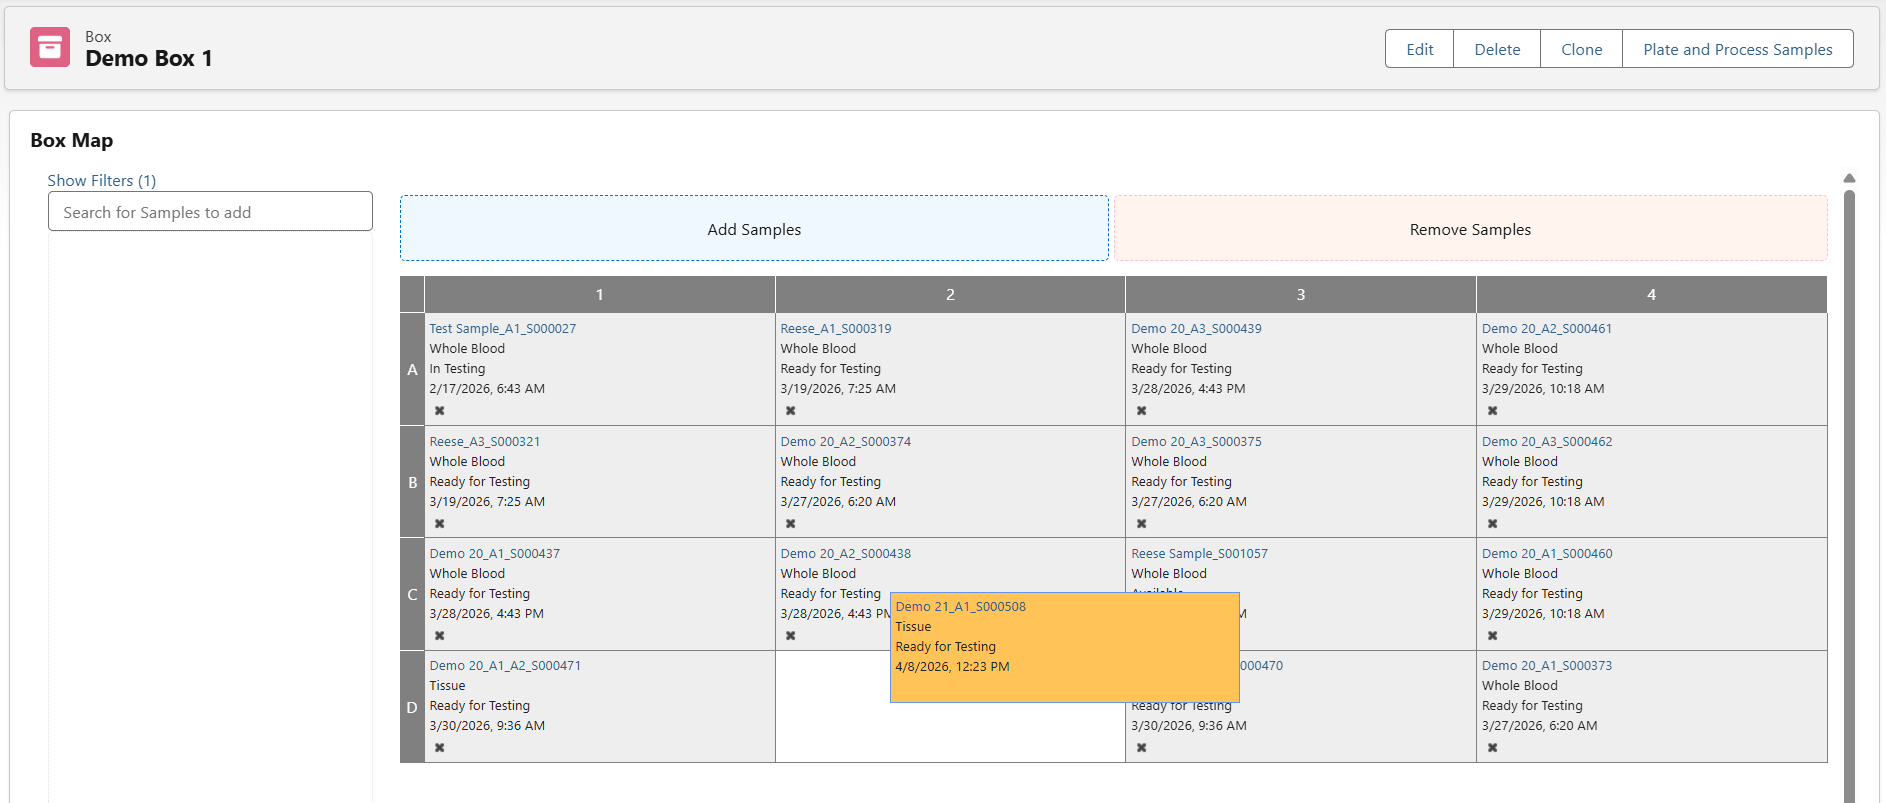Expand Show Filters (1)
The image size is (1886, 803).
[x=102, y=180]
